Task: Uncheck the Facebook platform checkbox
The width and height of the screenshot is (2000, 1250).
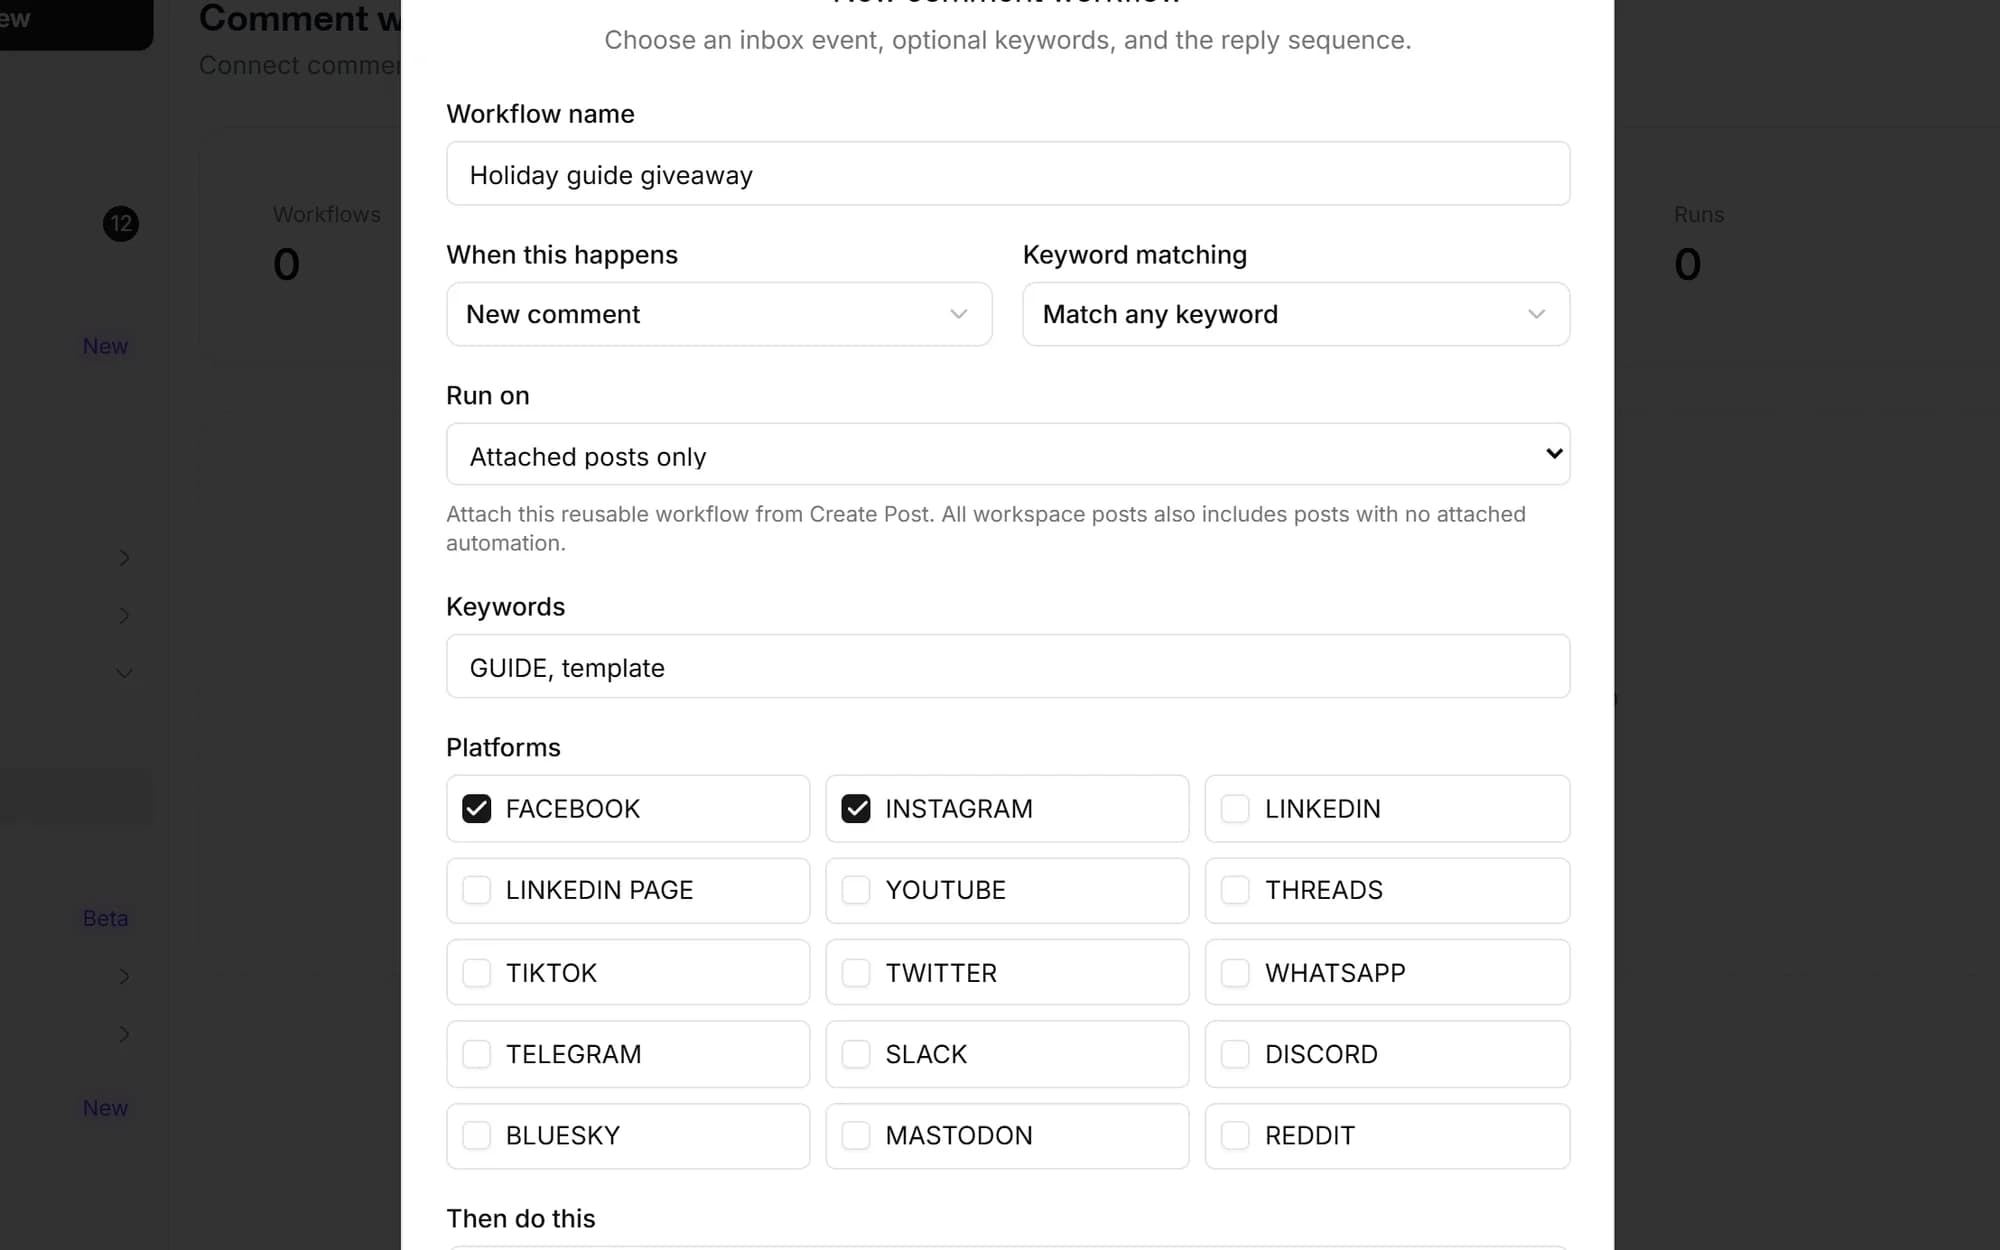Action: [x=476, y=808]
